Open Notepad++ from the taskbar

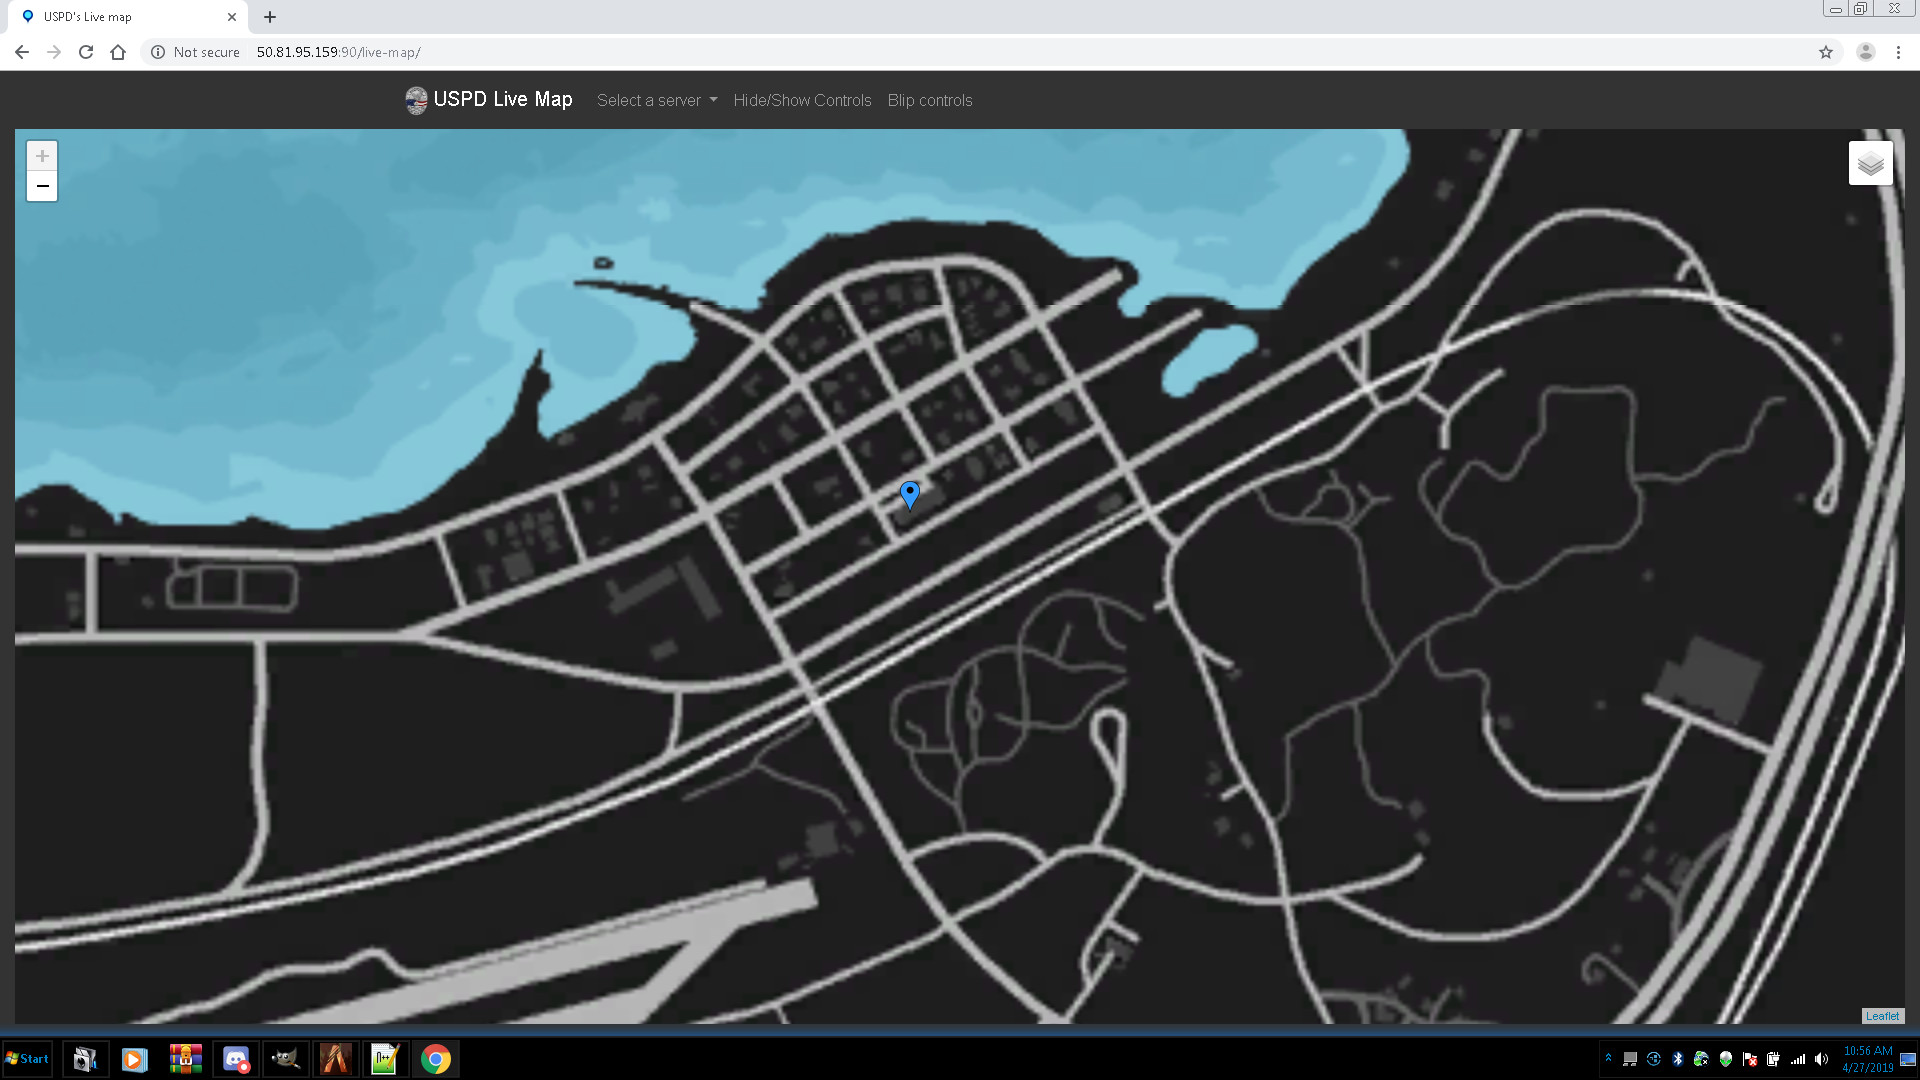point(385,1059)
